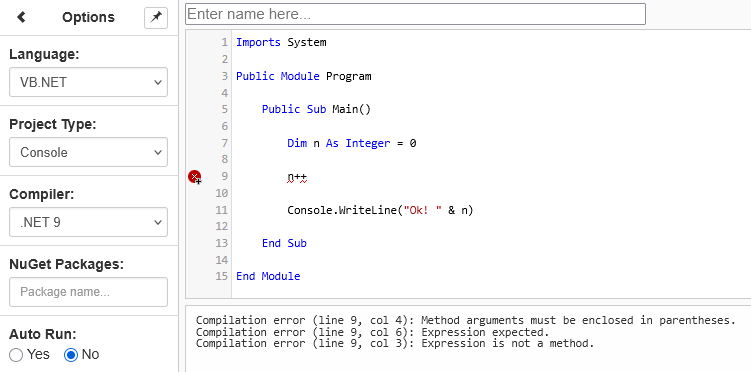Click line number 15 in gutter
The height and width of the screenshot is (372, 751).
coord(222,276)
